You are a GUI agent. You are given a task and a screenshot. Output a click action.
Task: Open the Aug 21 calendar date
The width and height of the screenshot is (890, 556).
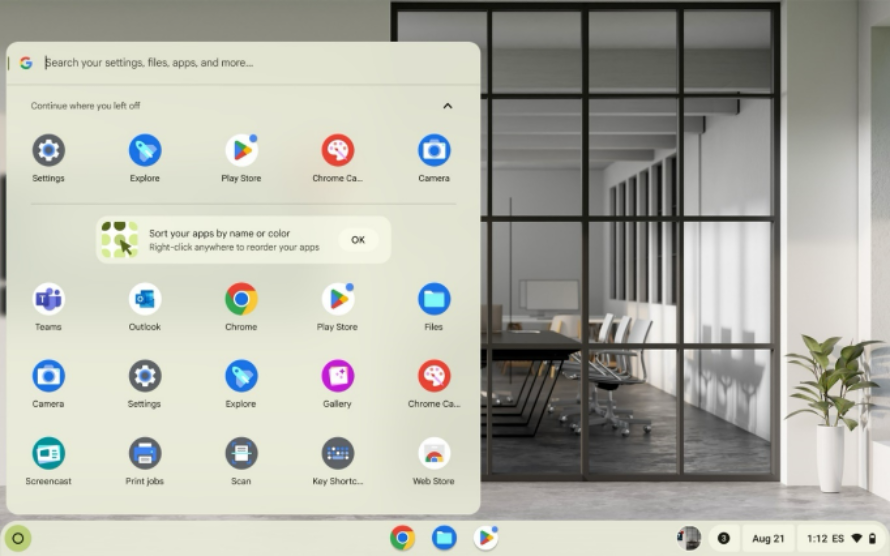pos(768,538)
